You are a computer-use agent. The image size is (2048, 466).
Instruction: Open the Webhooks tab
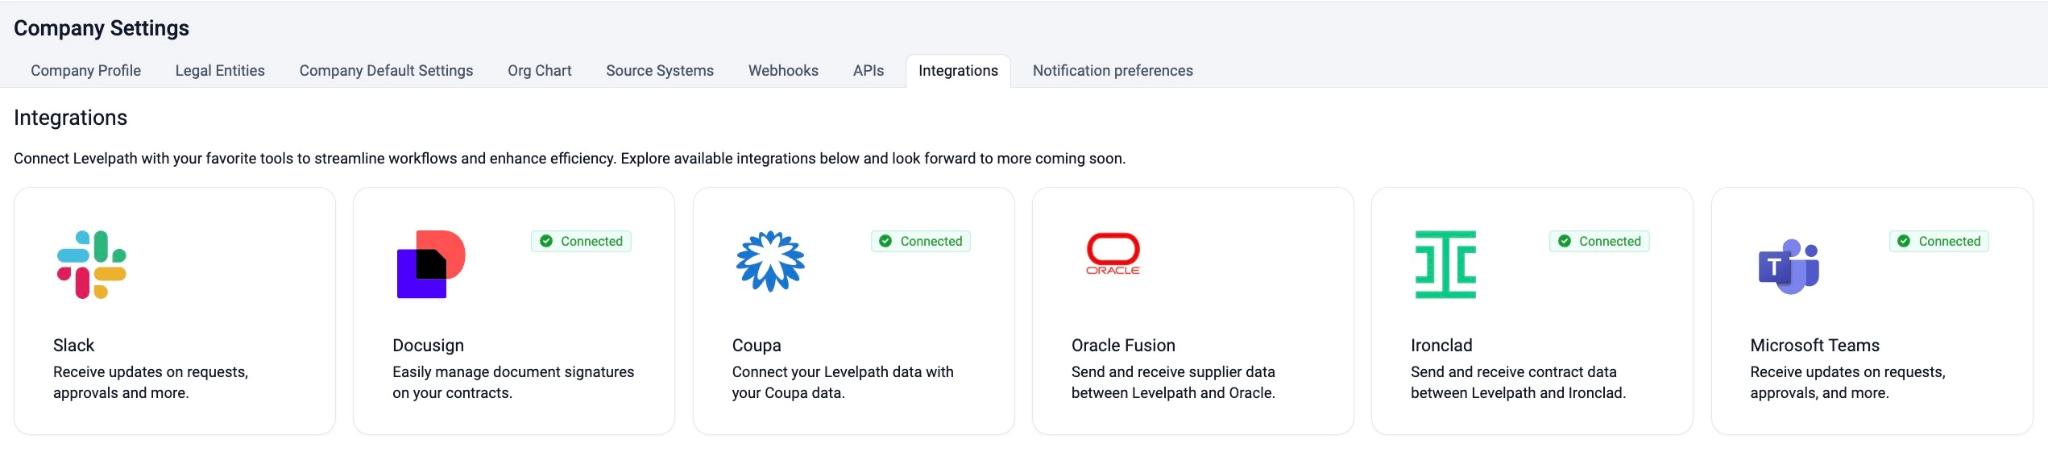coord(783,71)
